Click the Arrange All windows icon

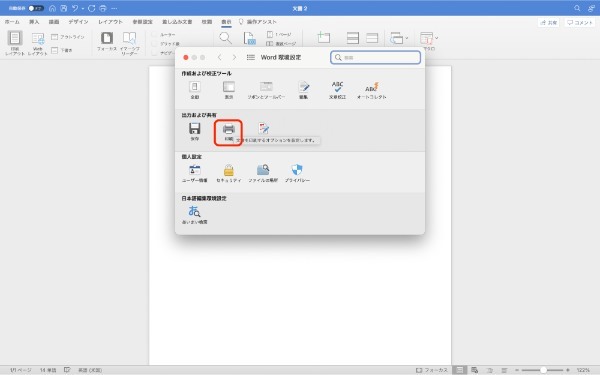[x=352, y=38]
